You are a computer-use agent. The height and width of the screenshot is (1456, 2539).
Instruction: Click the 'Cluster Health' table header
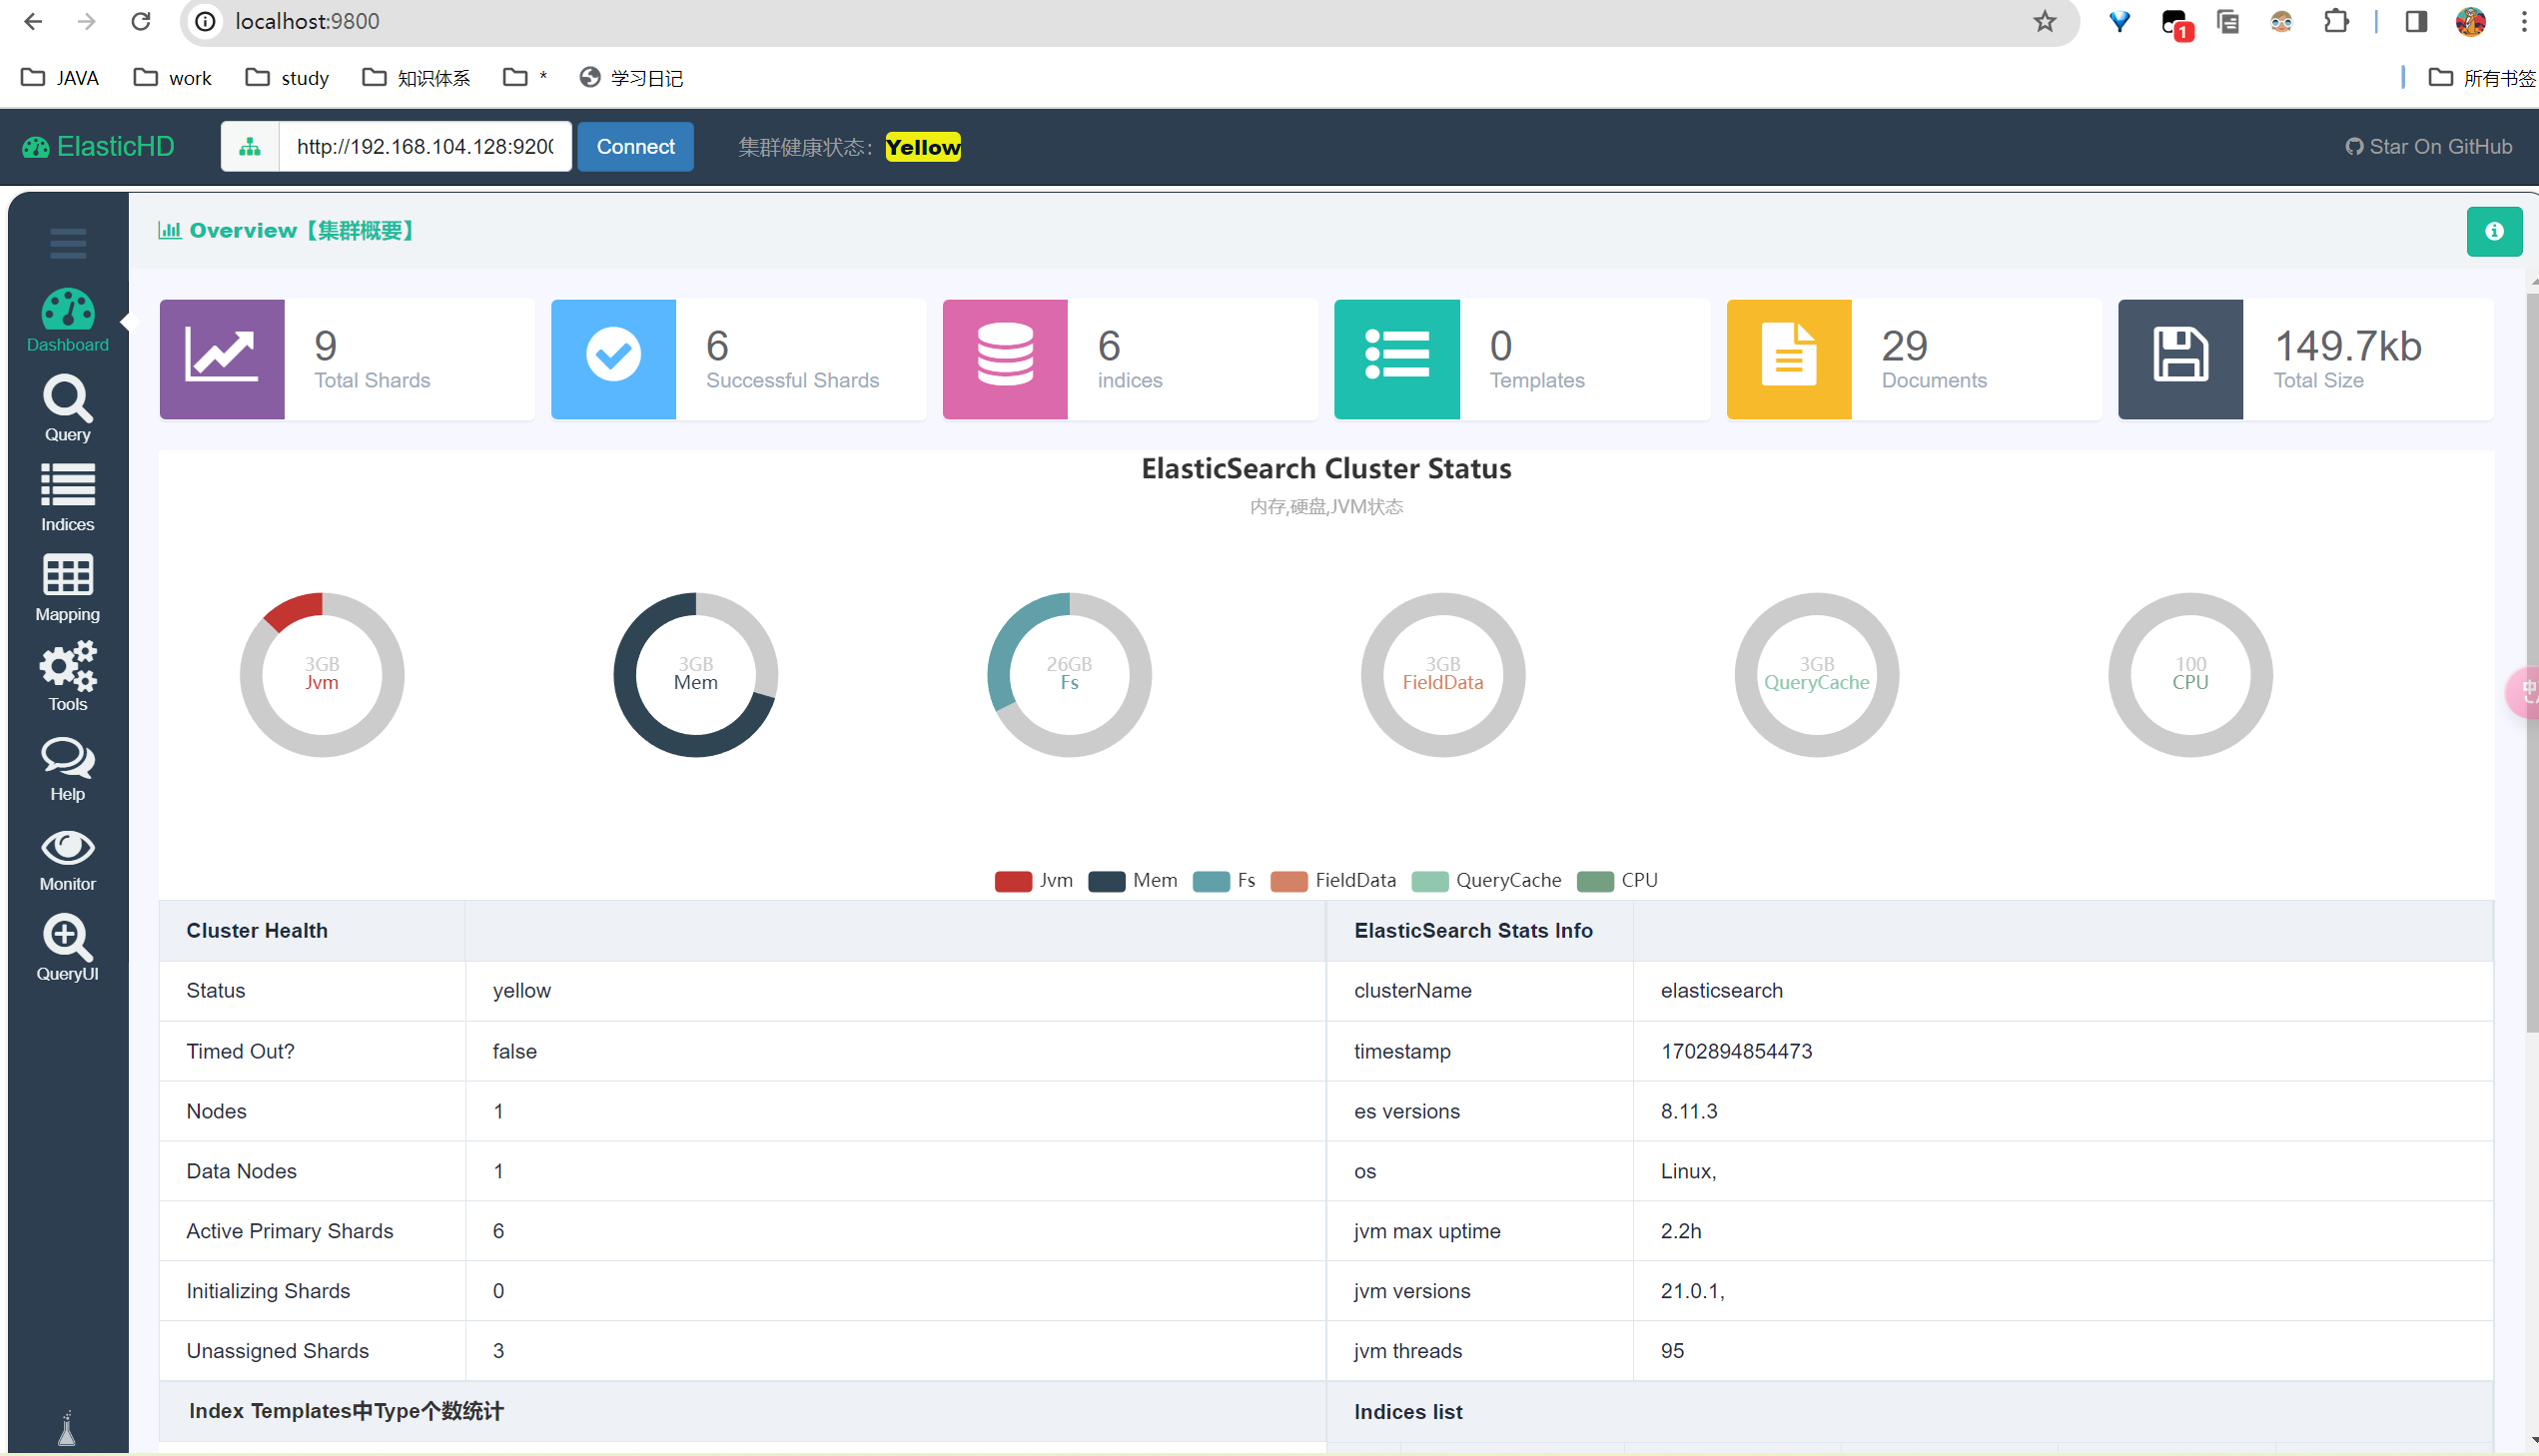[256, 931]
